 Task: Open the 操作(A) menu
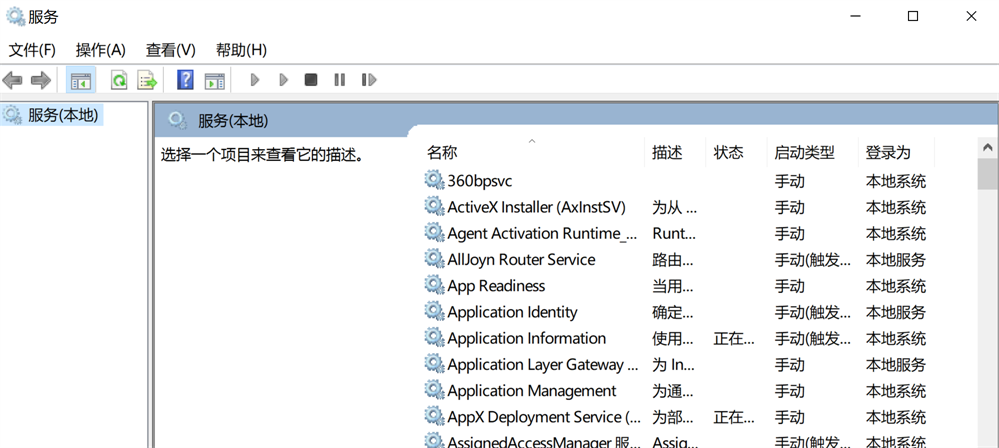[x=101, y=50]
